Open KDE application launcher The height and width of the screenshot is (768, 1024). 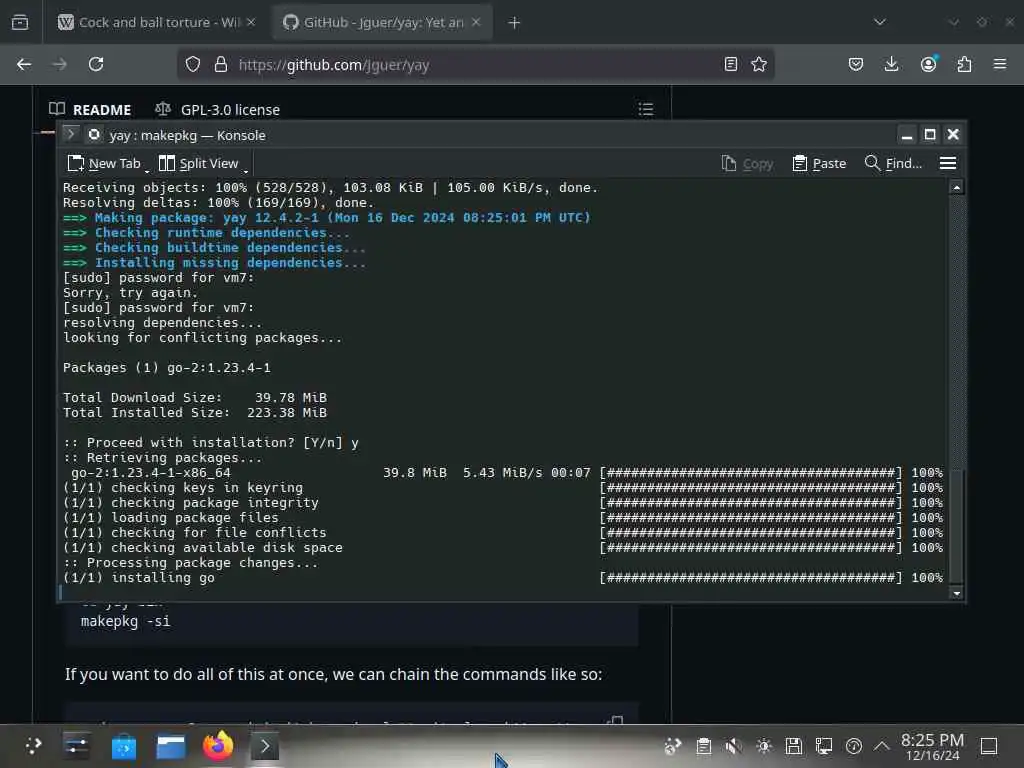(x=33, y=746)
